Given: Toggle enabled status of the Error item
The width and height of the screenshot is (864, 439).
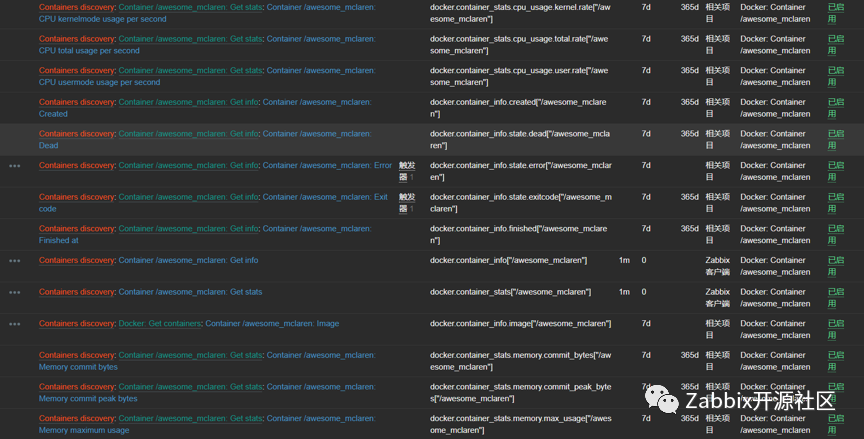Looking at the screenshot, I should click(x=836, y=171).
